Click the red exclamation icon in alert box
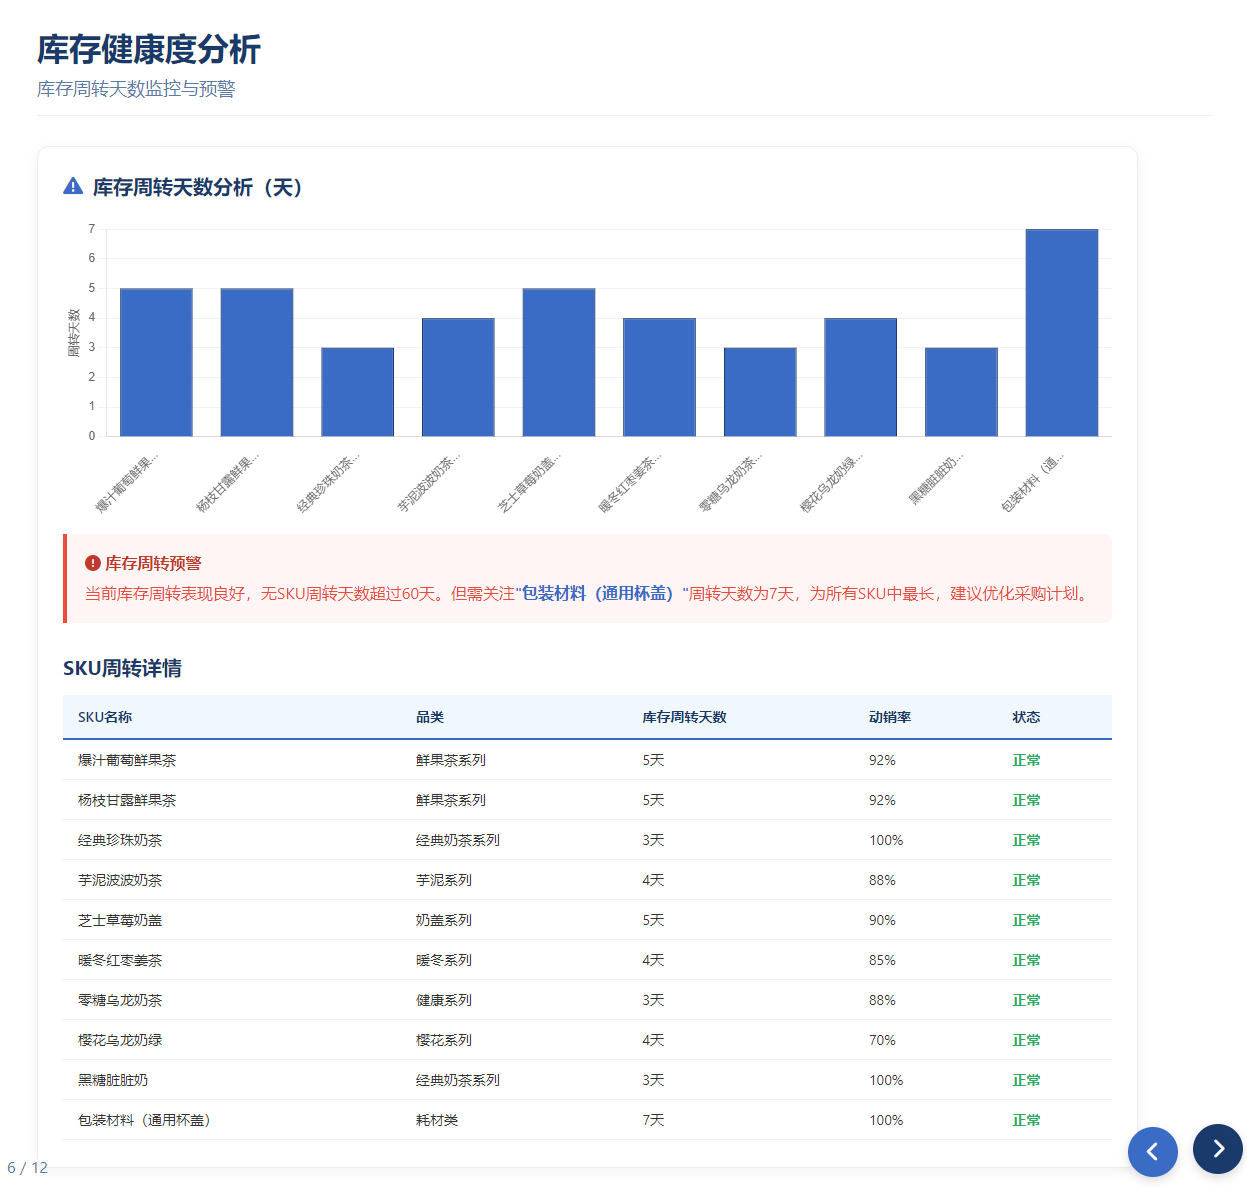Screen dimensions: 1247x1187 pos(93,563)
